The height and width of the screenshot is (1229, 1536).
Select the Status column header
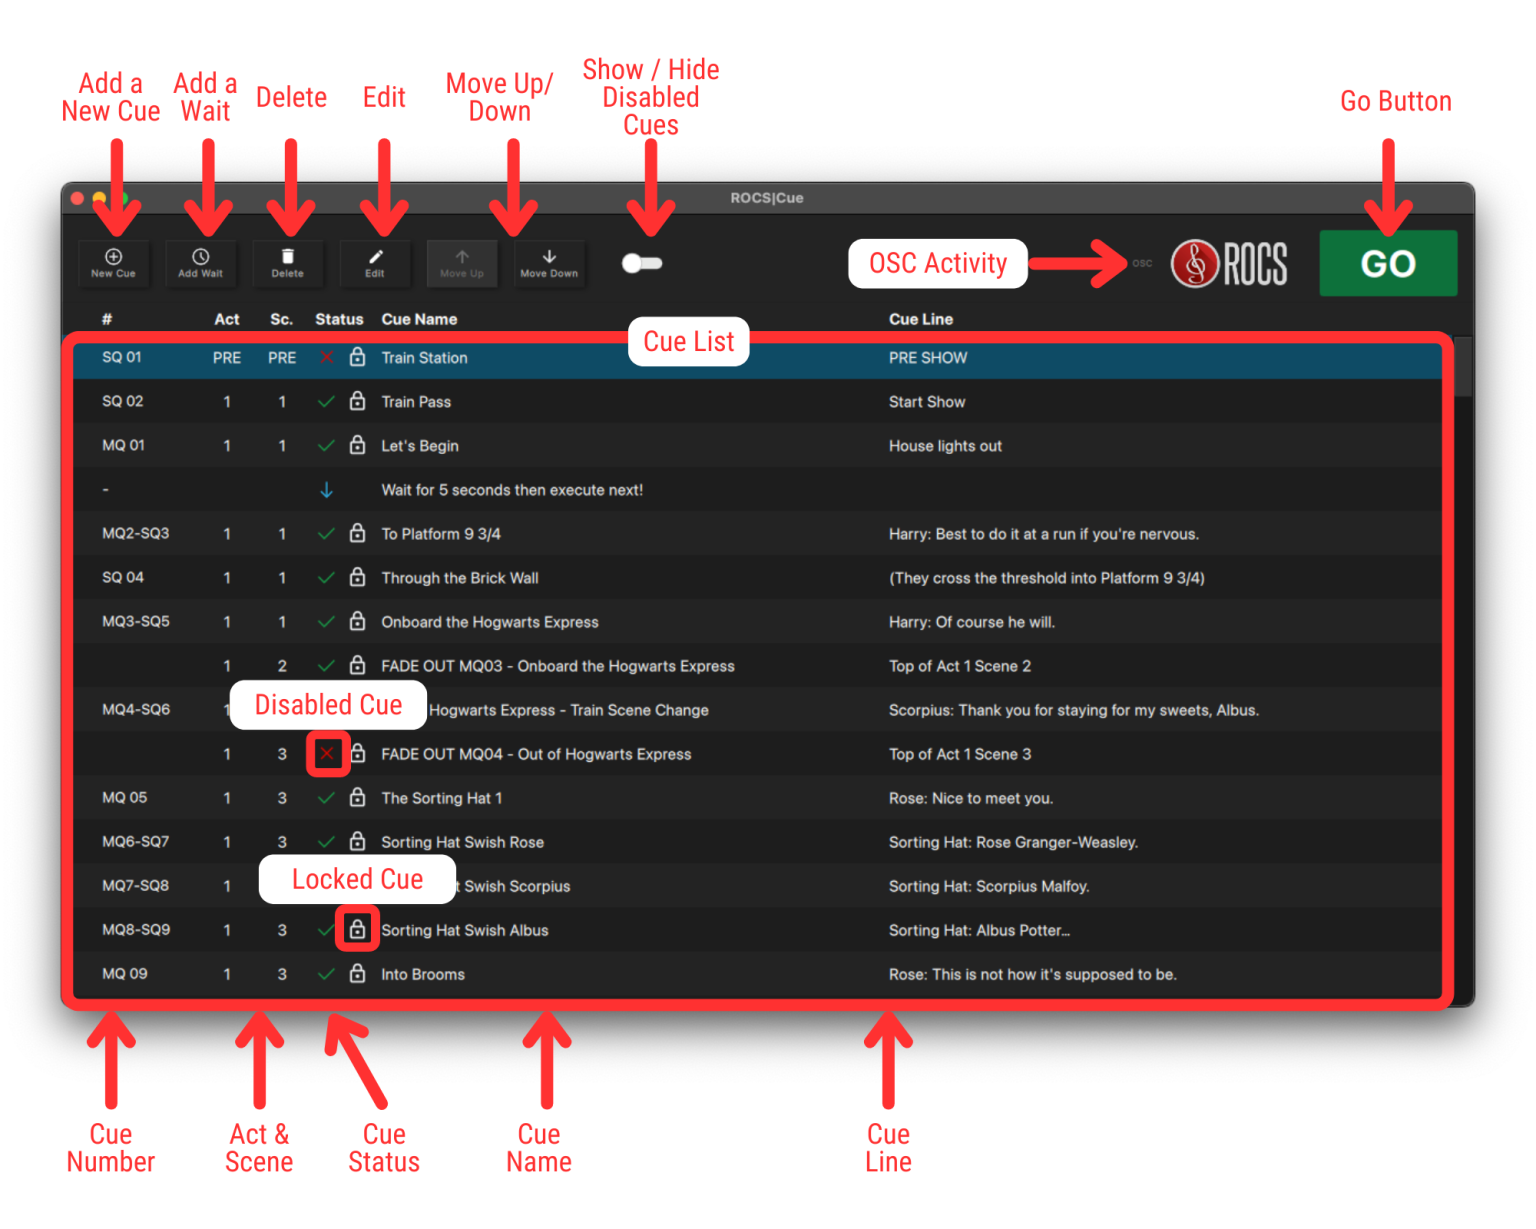[x=338, y=319]
